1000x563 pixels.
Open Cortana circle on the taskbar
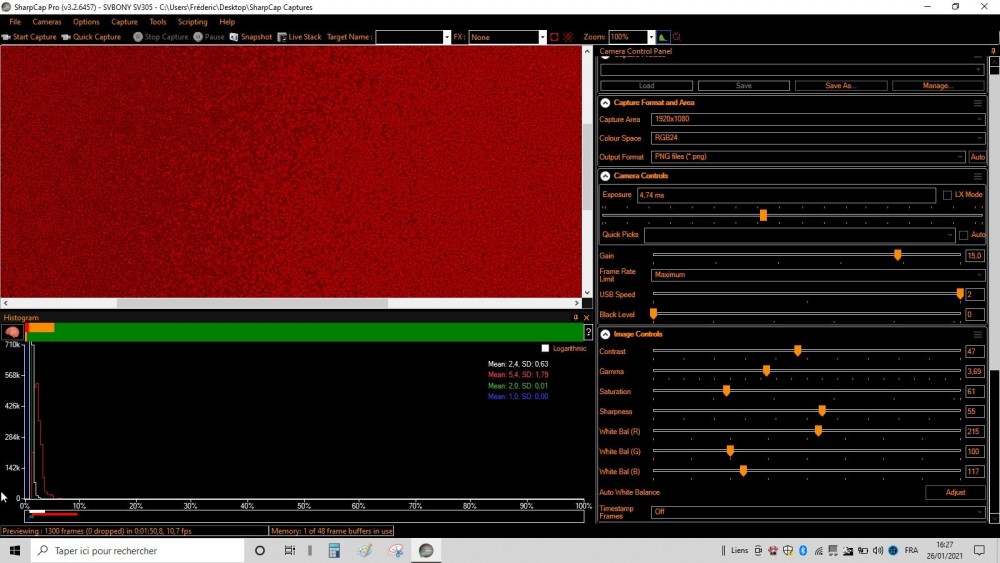click(x=260, y=550)
